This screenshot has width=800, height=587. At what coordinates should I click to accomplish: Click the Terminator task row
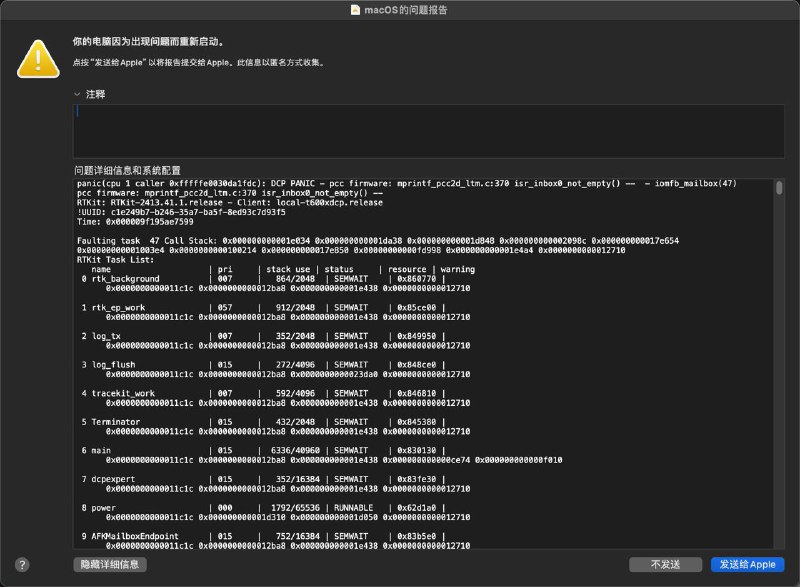pyautogui.click(x=263, y=422)
